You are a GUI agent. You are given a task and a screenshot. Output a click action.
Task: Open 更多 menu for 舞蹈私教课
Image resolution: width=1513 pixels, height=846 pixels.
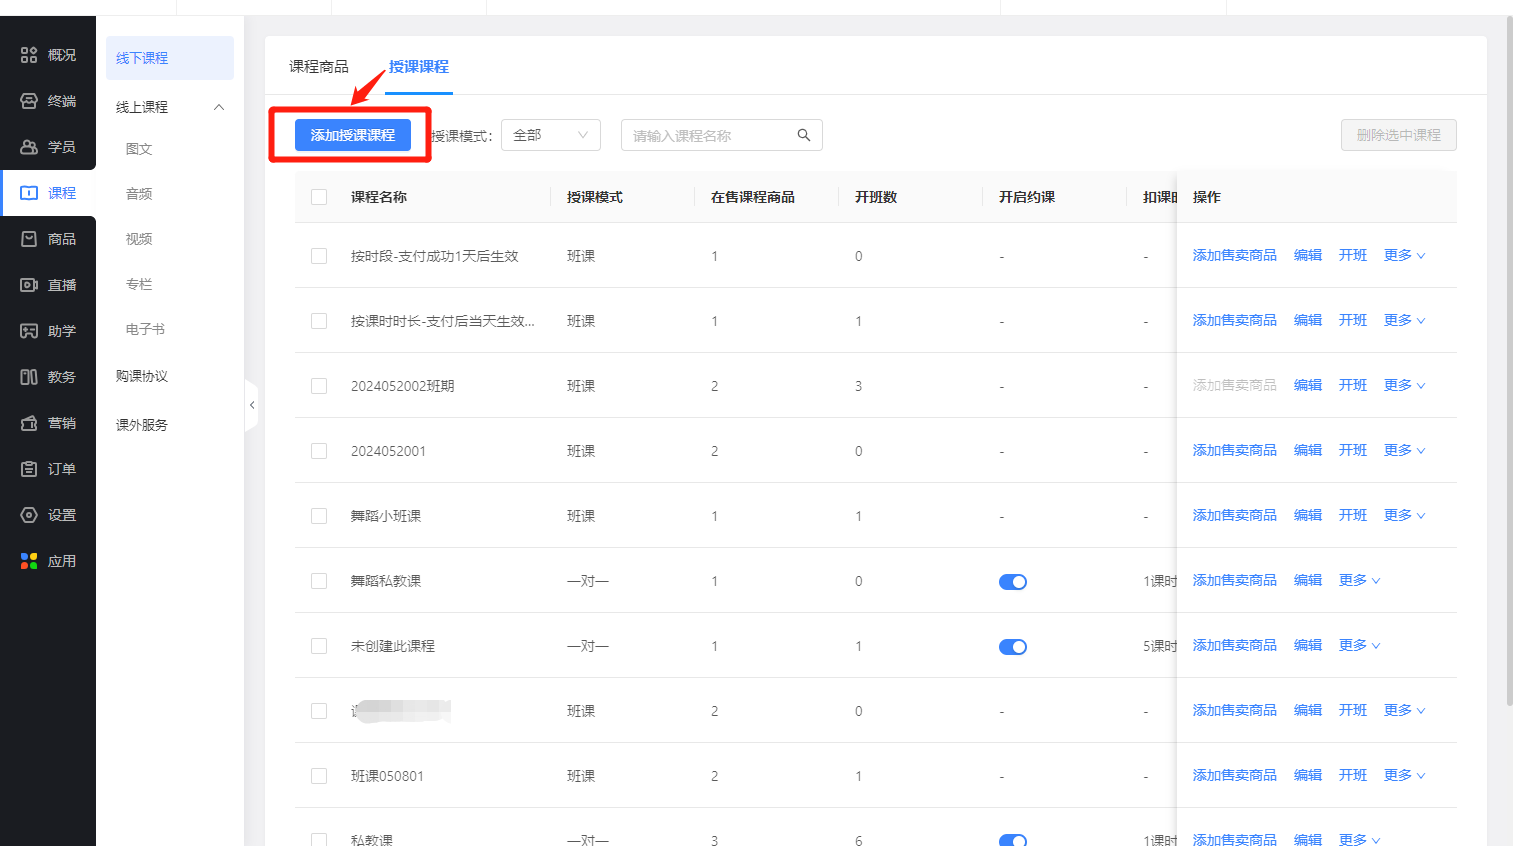(x=1359, y=580)
